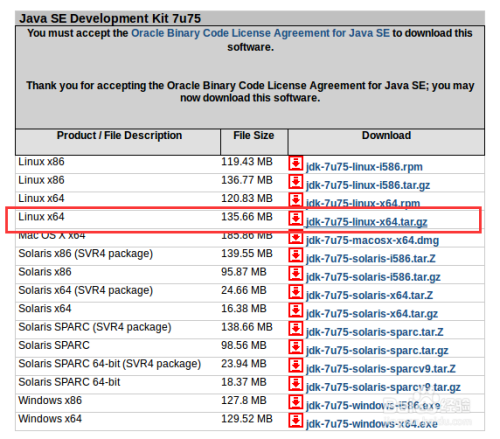
Task: Click download icon for jdk-7u75-solaris-x64.tar.gz
Action: (296, 310)
